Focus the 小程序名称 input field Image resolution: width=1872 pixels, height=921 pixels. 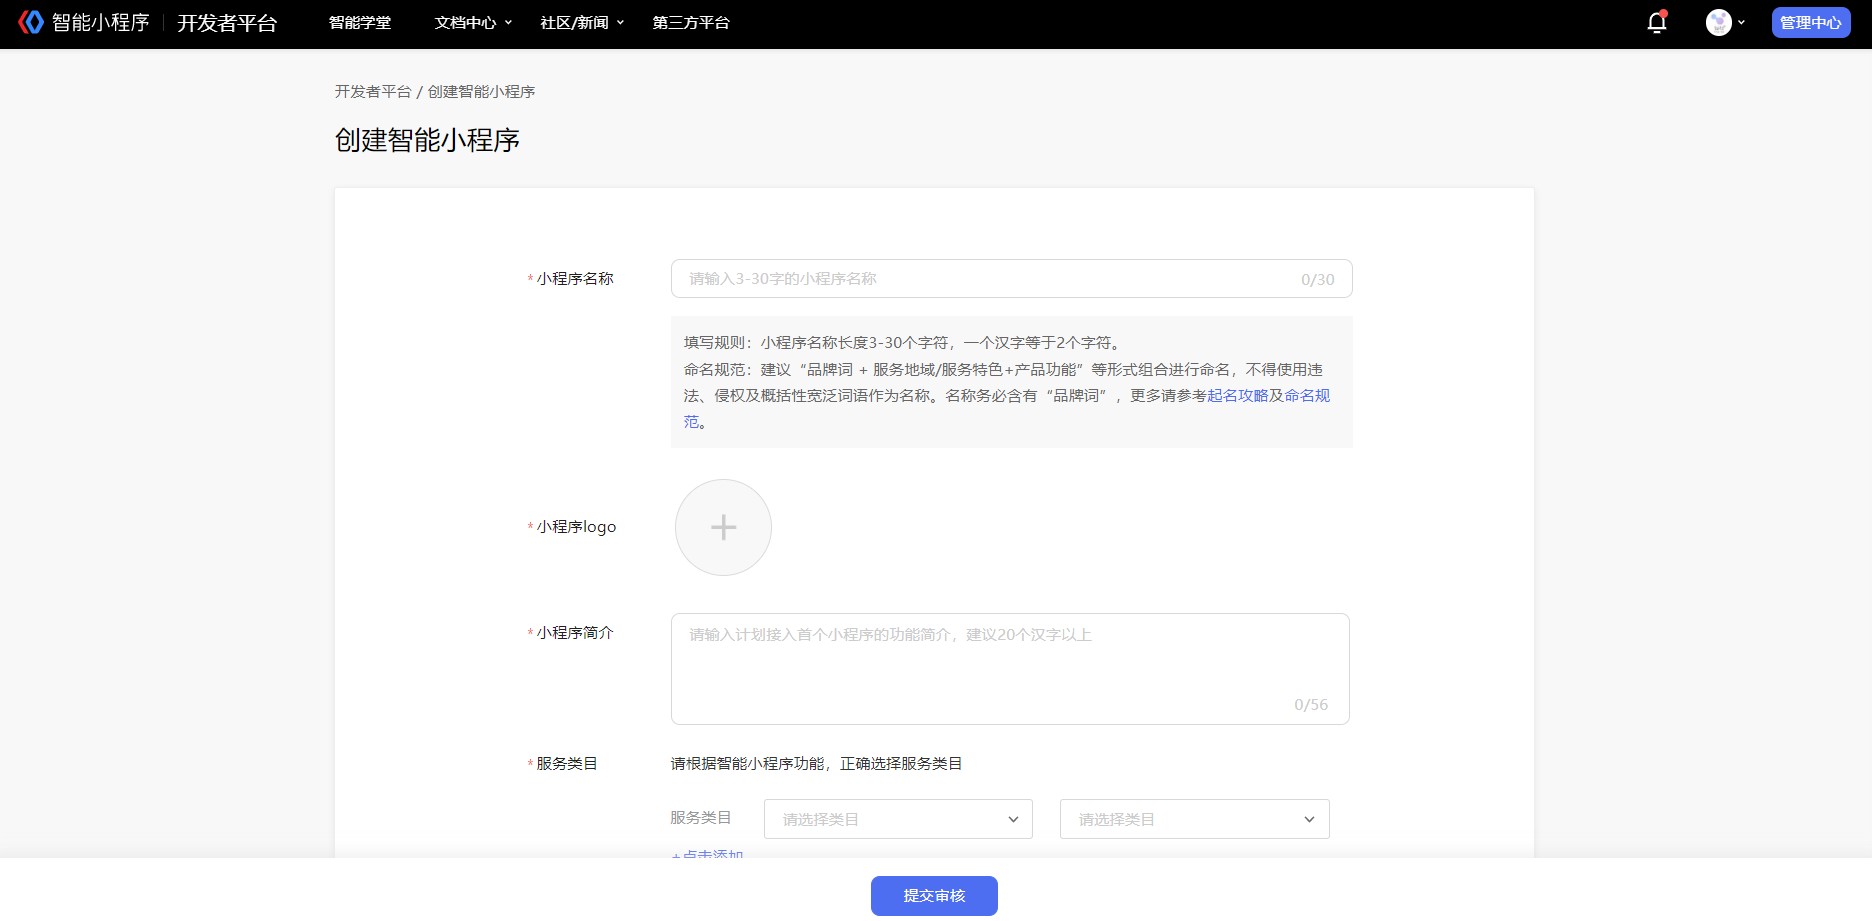coord(1011,279)
